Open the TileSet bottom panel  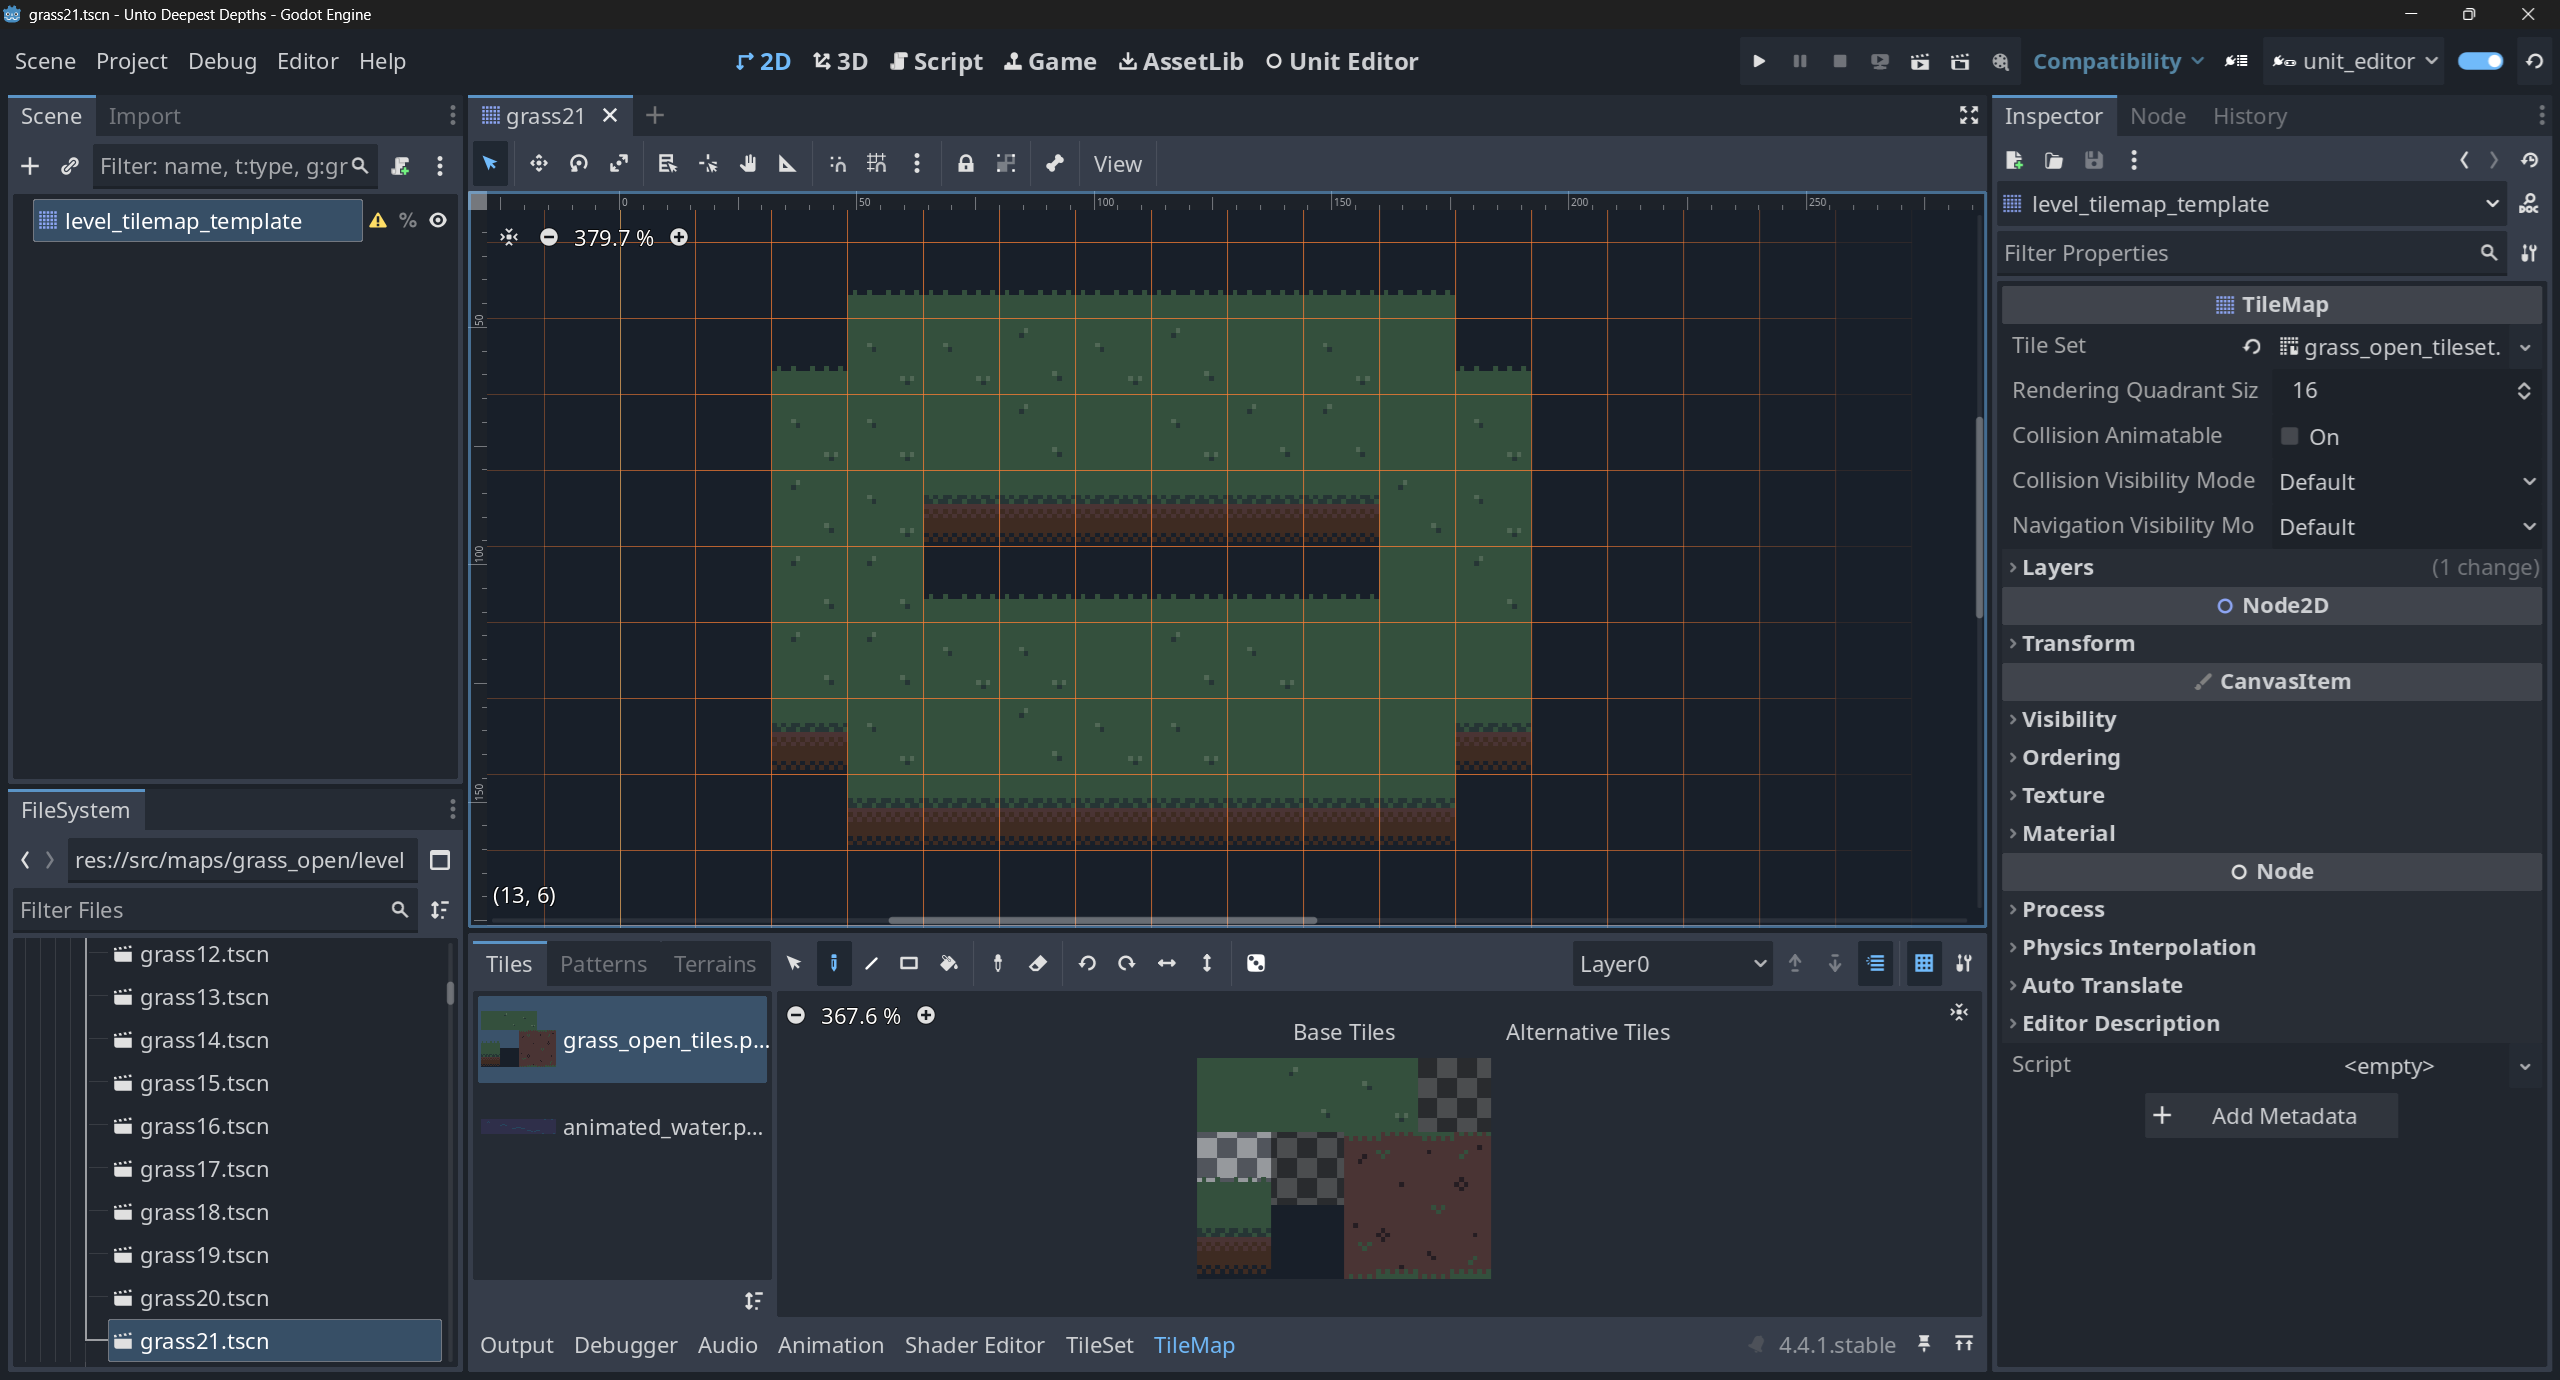tap(1099, 1345)
